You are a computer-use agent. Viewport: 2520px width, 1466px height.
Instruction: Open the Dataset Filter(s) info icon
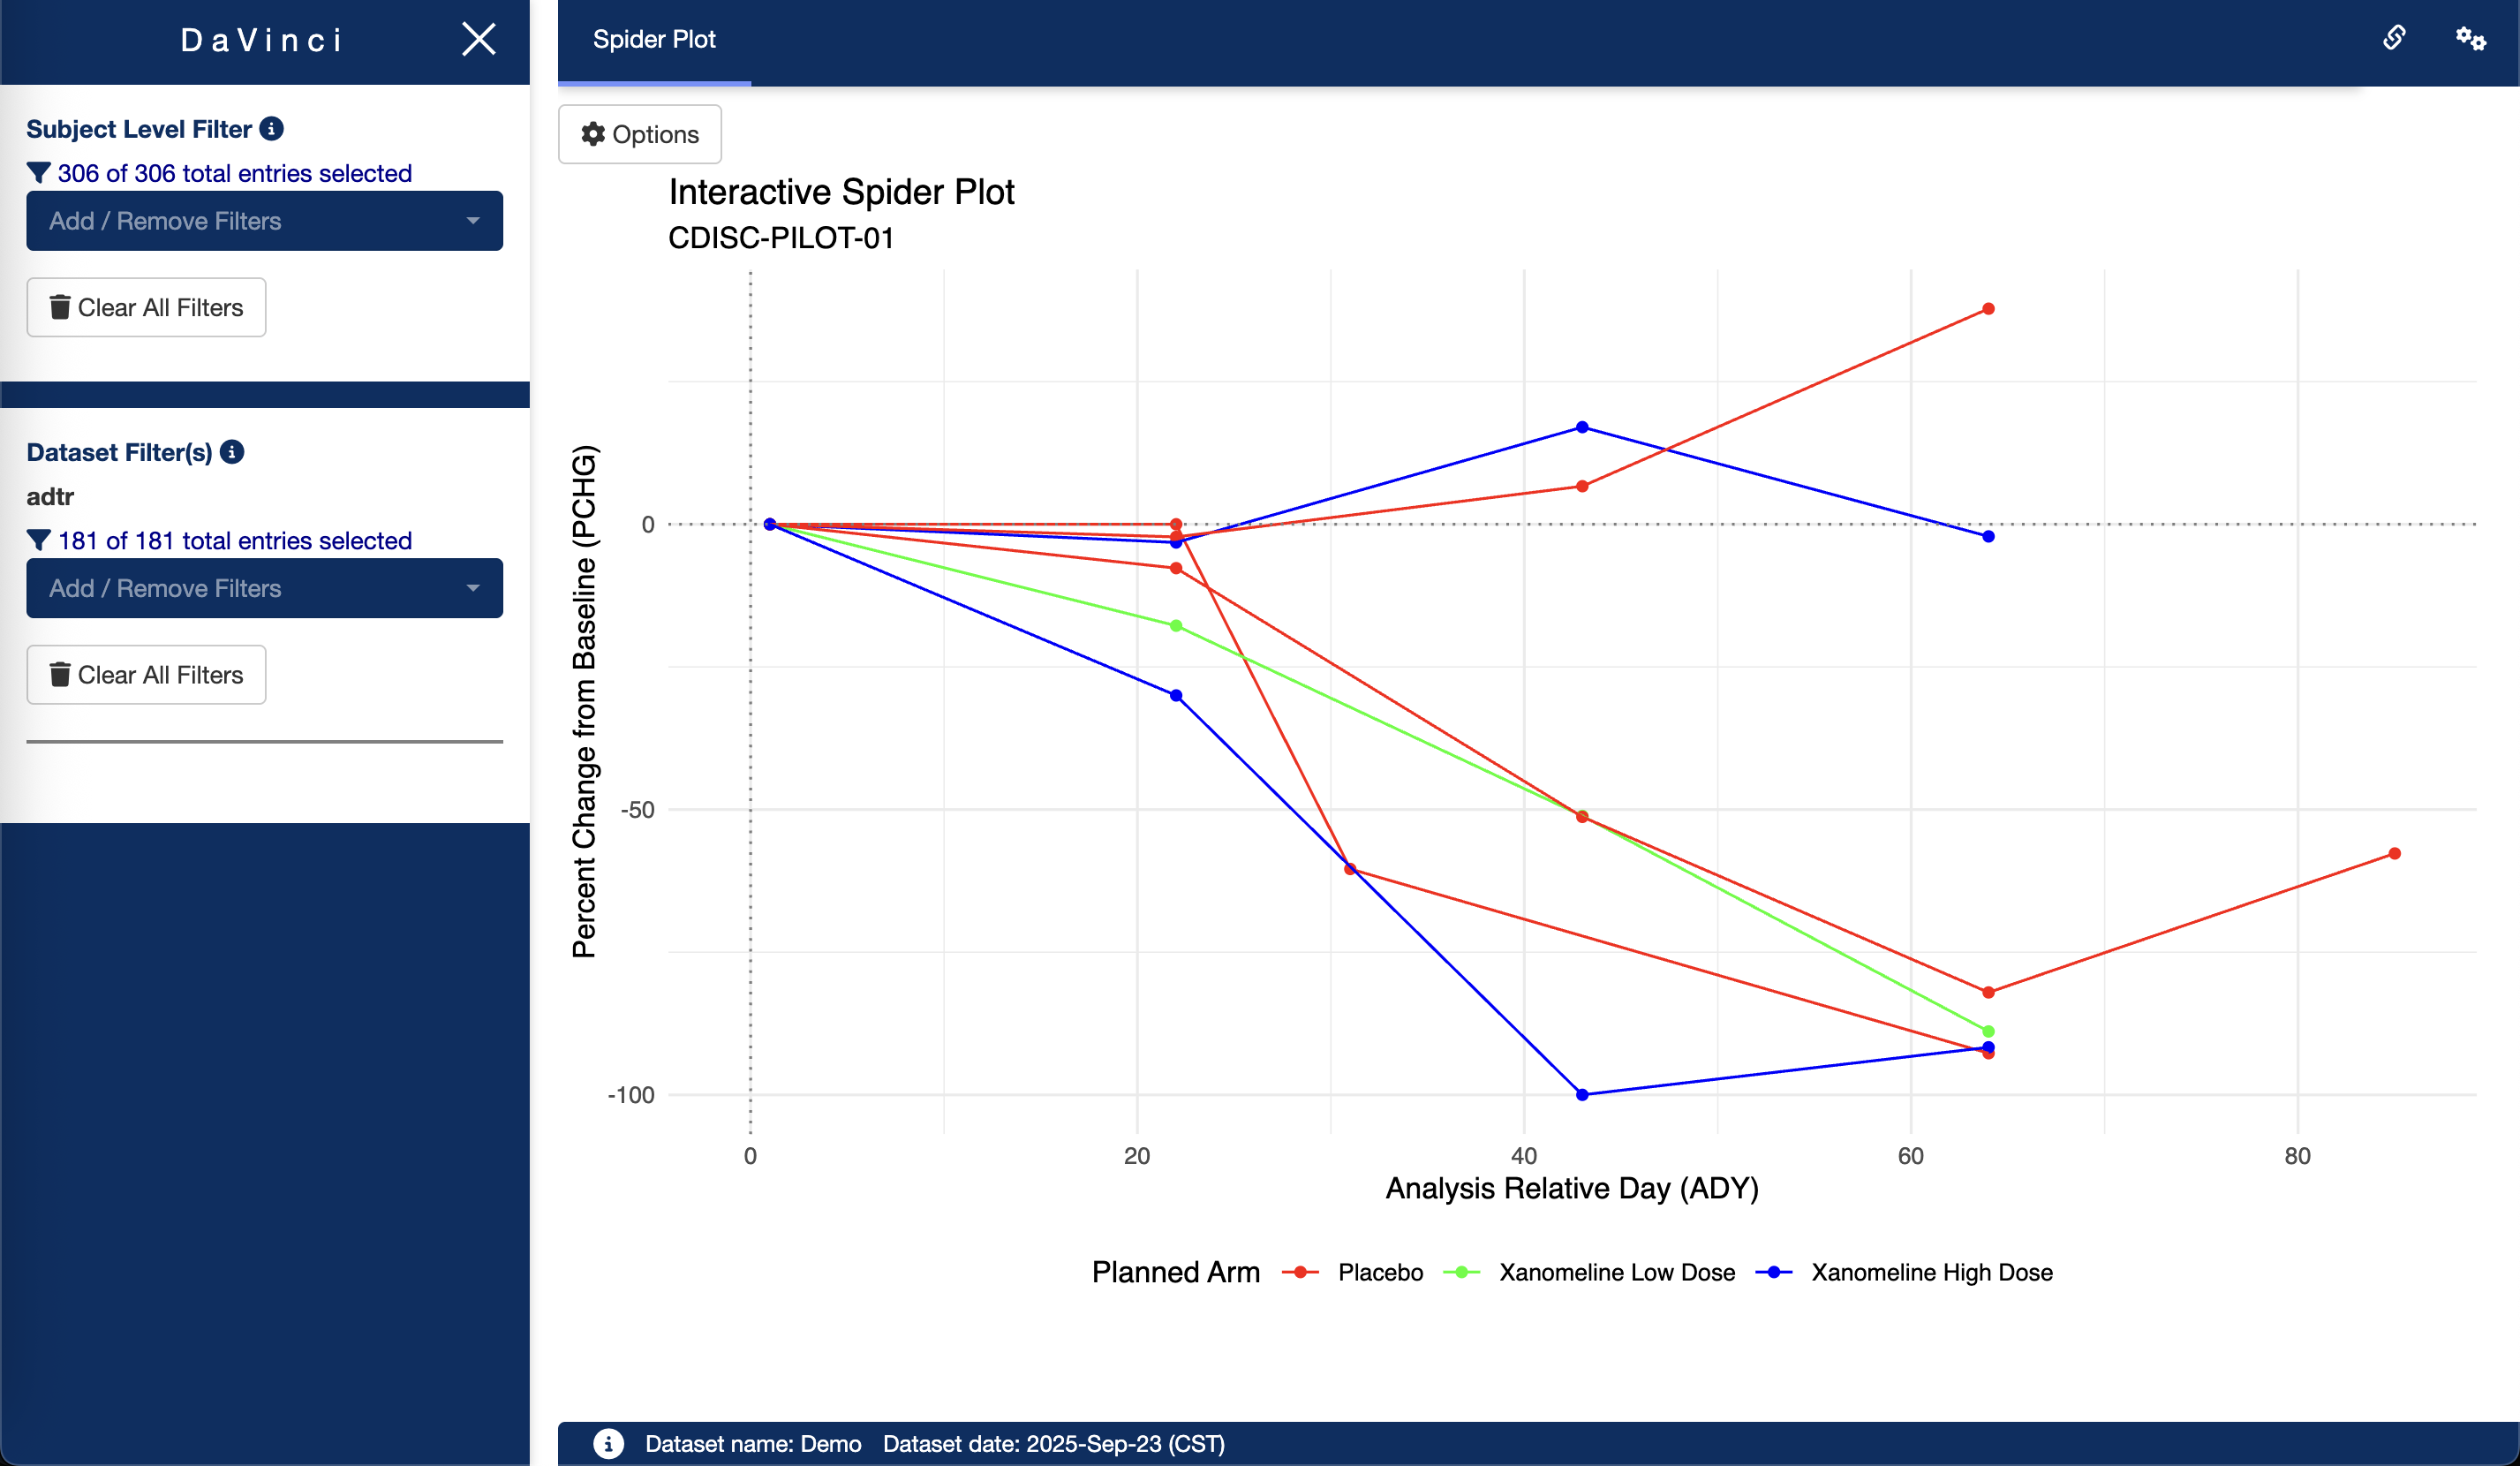click(x=231, y=451)
